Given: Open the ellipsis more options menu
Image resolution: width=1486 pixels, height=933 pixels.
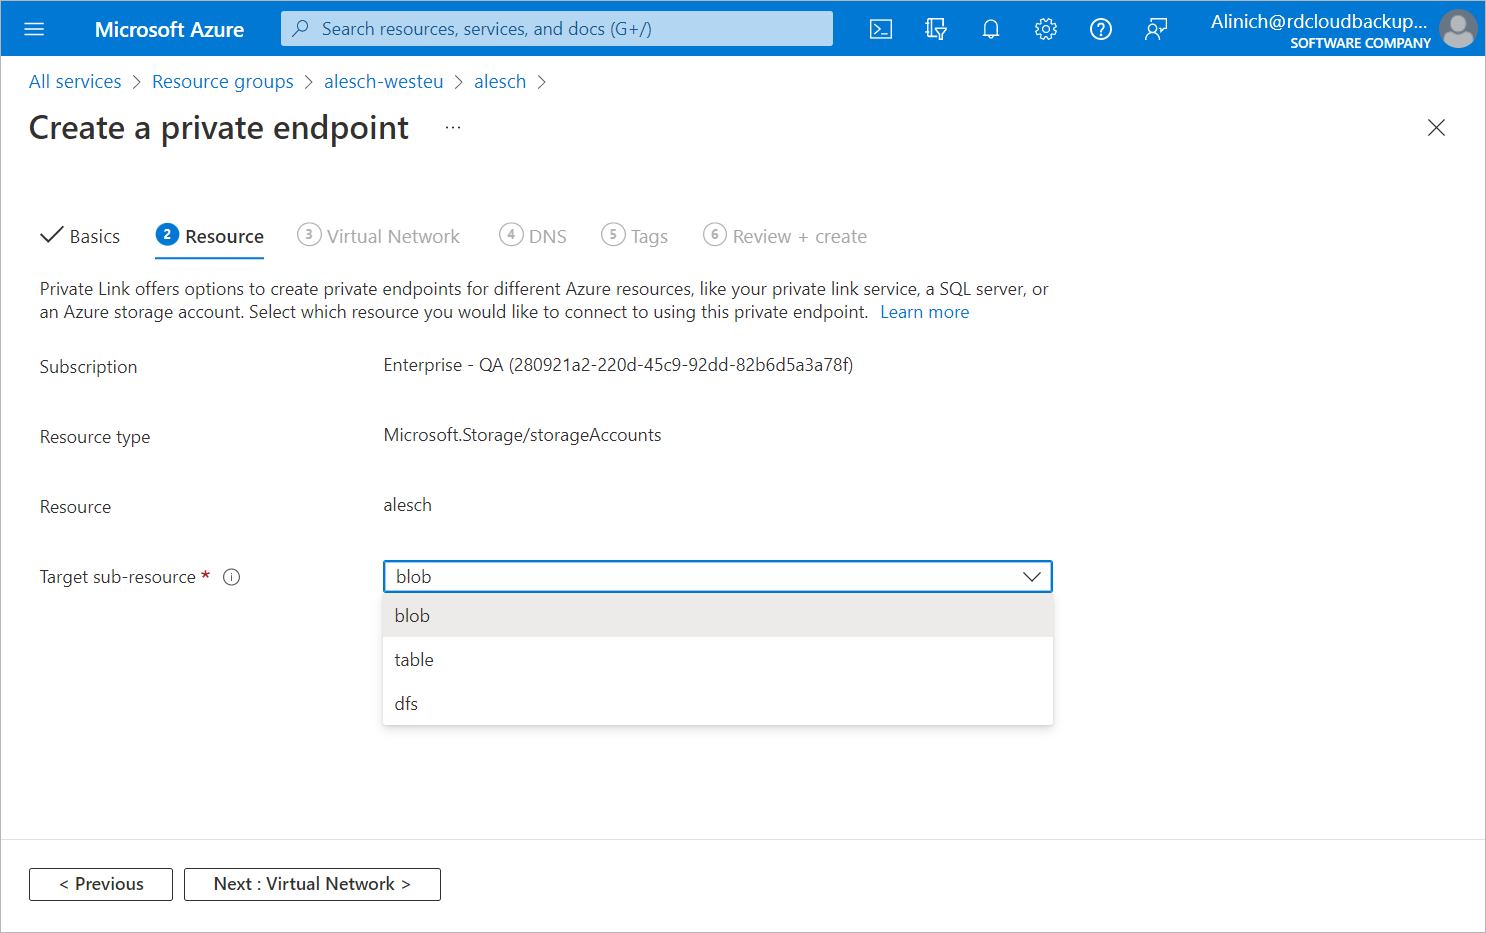Looking at the screenshot, I should click(x=453, y=128).
